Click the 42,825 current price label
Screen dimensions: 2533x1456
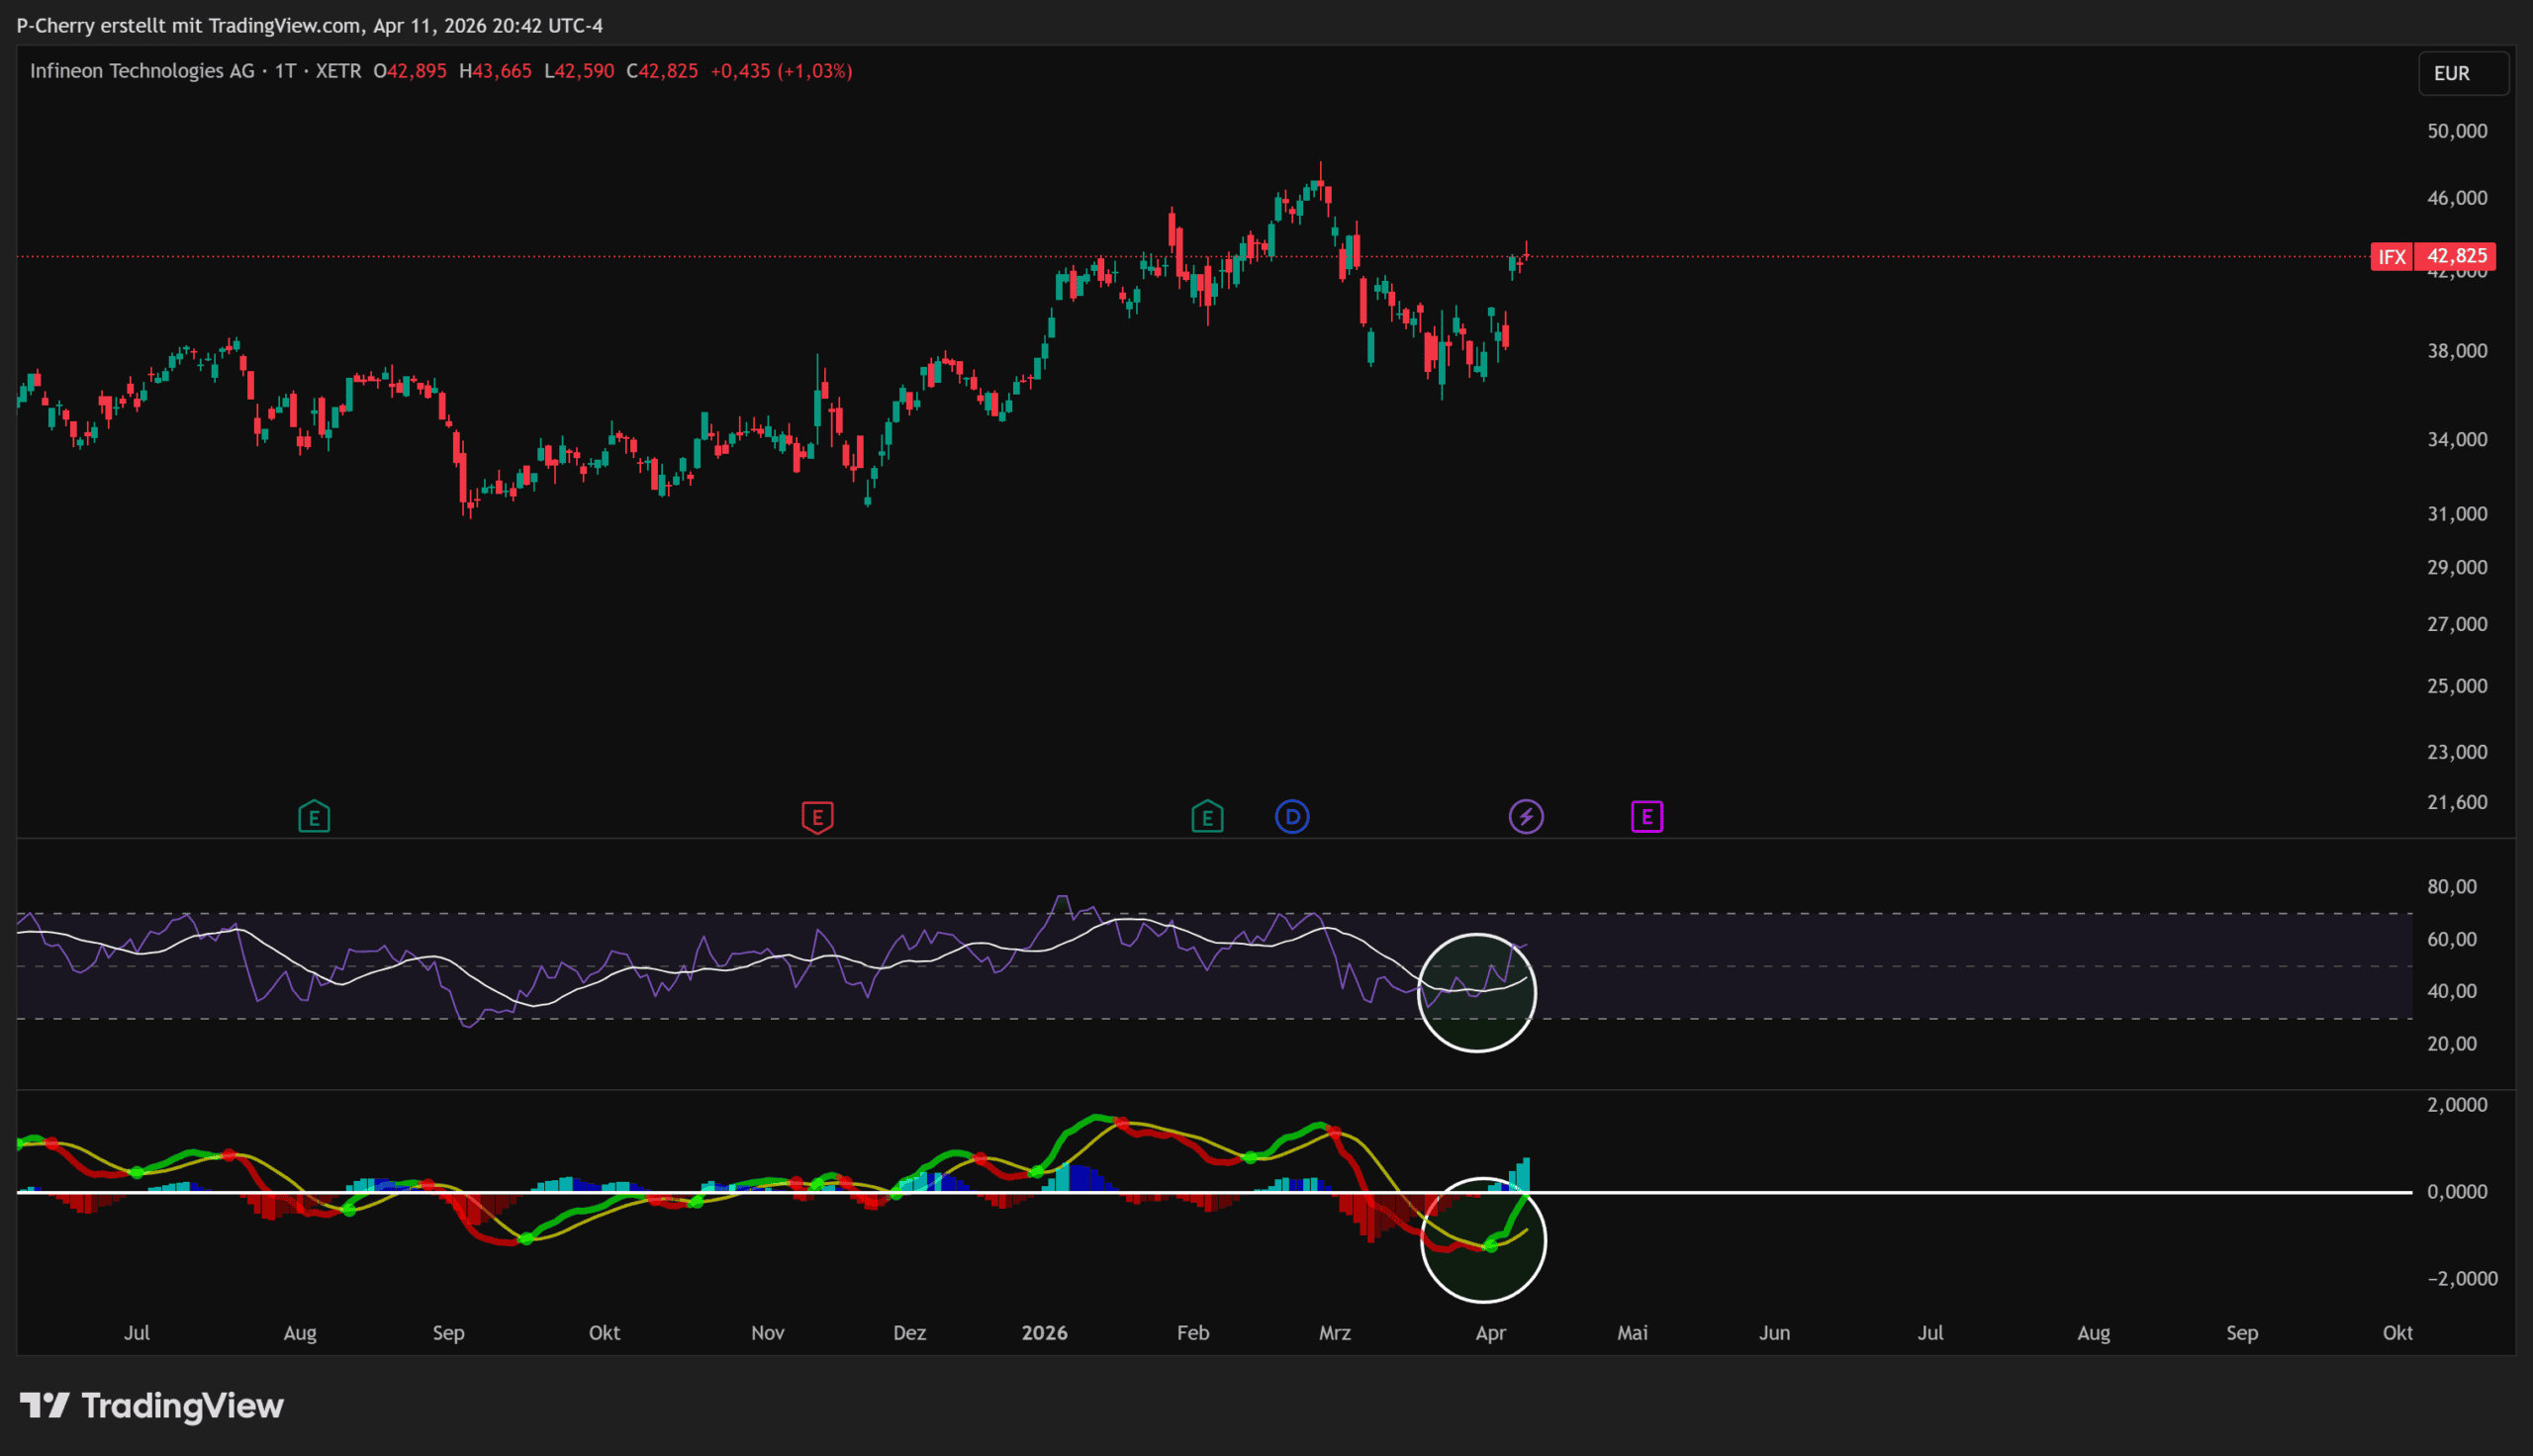2456,256
